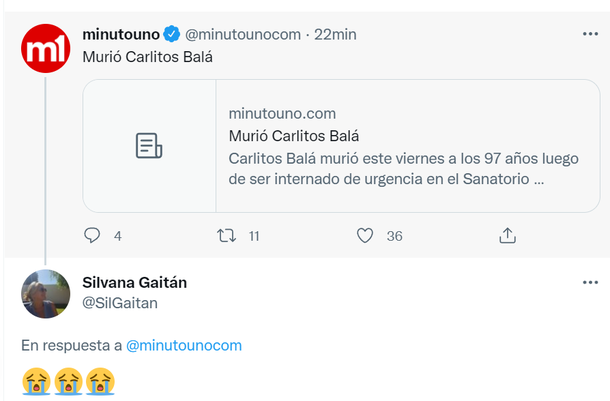Click the @SilGaitan handle
Image resolution: width=610 pixels, height=401 pixels.
click(120, 303)
